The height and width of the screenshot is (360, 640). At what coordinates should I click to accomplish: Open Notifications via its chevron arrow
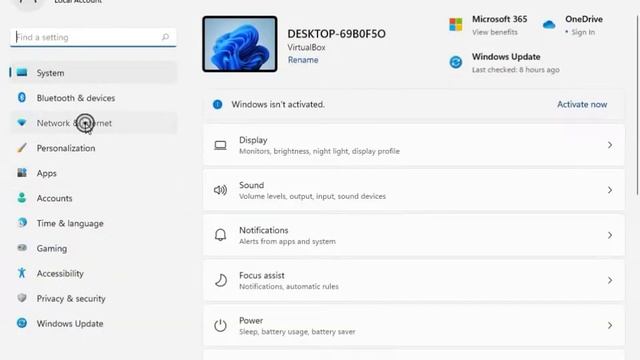[x=610, y=235]
